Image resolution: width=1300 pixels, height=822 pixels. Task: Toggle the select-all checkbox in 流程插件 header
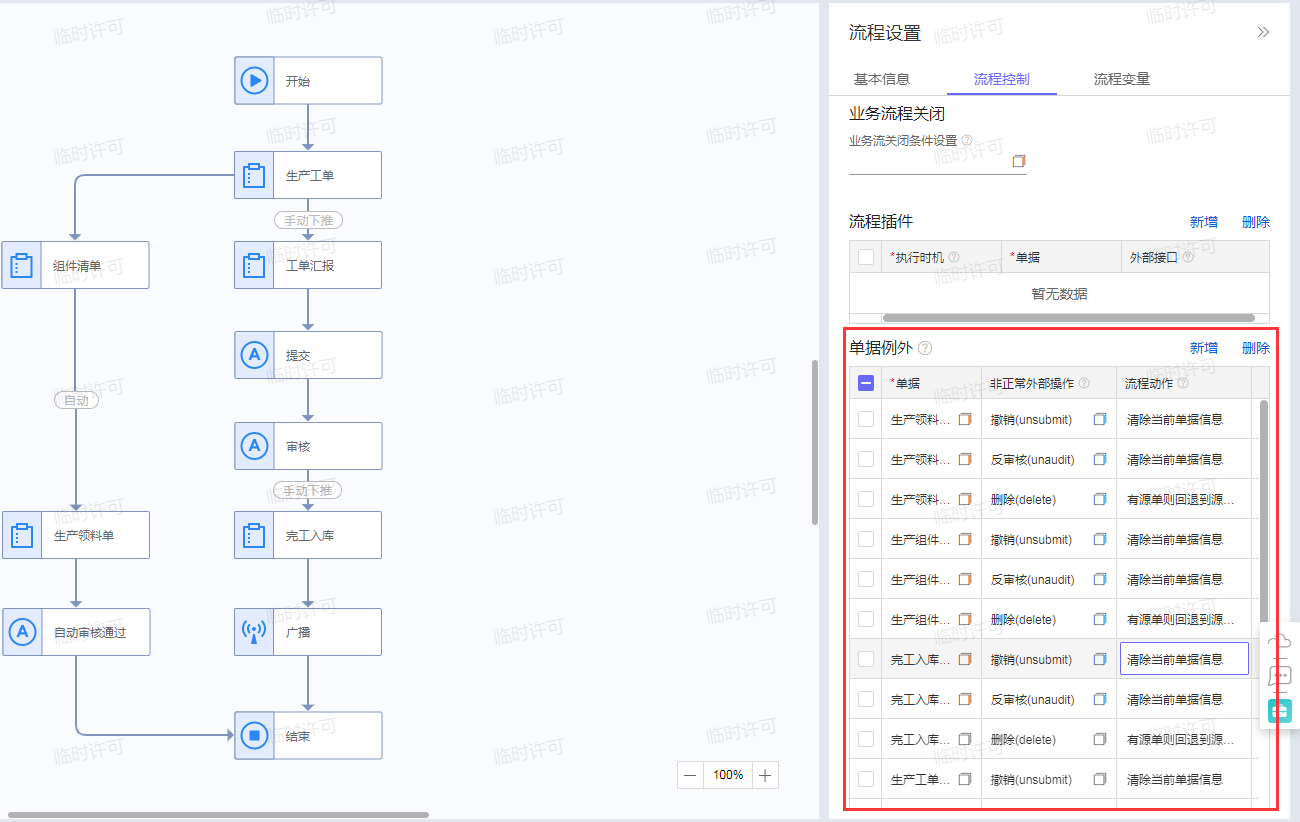(x=866, y=257)
